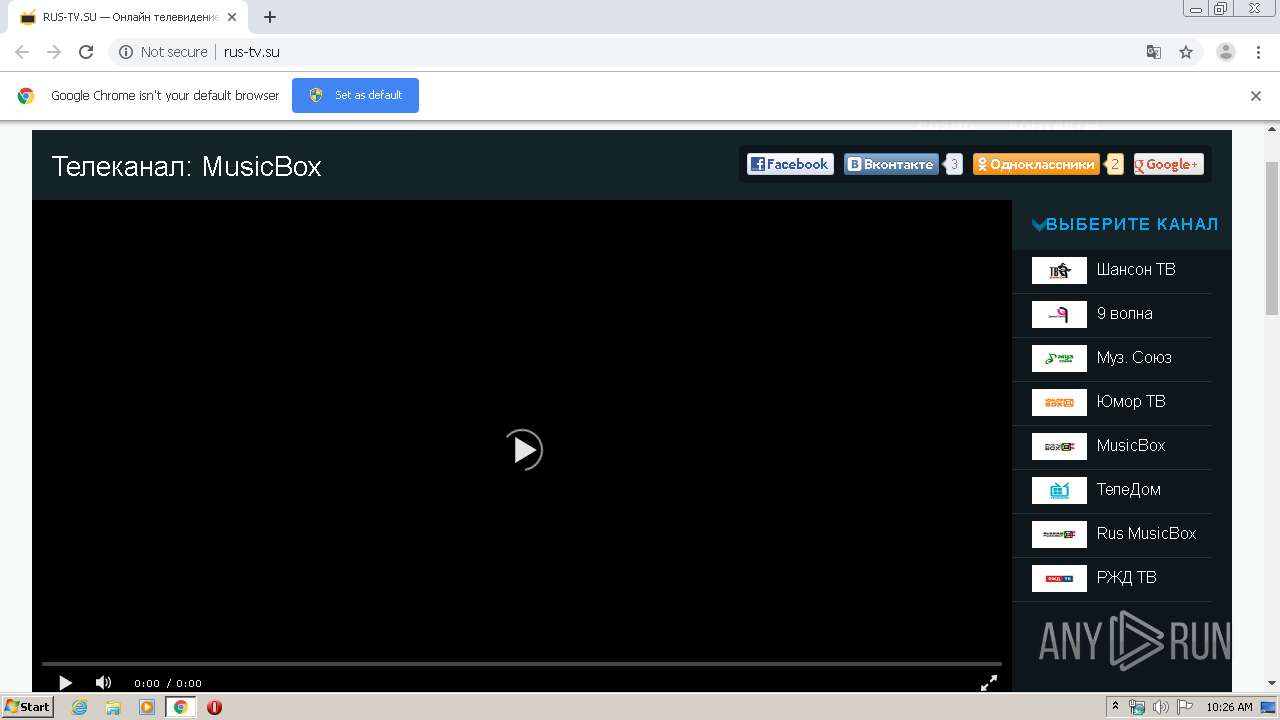Click the Вконтакте share counter 3
Screen dimensions: 1280x720
pos(954,164)
